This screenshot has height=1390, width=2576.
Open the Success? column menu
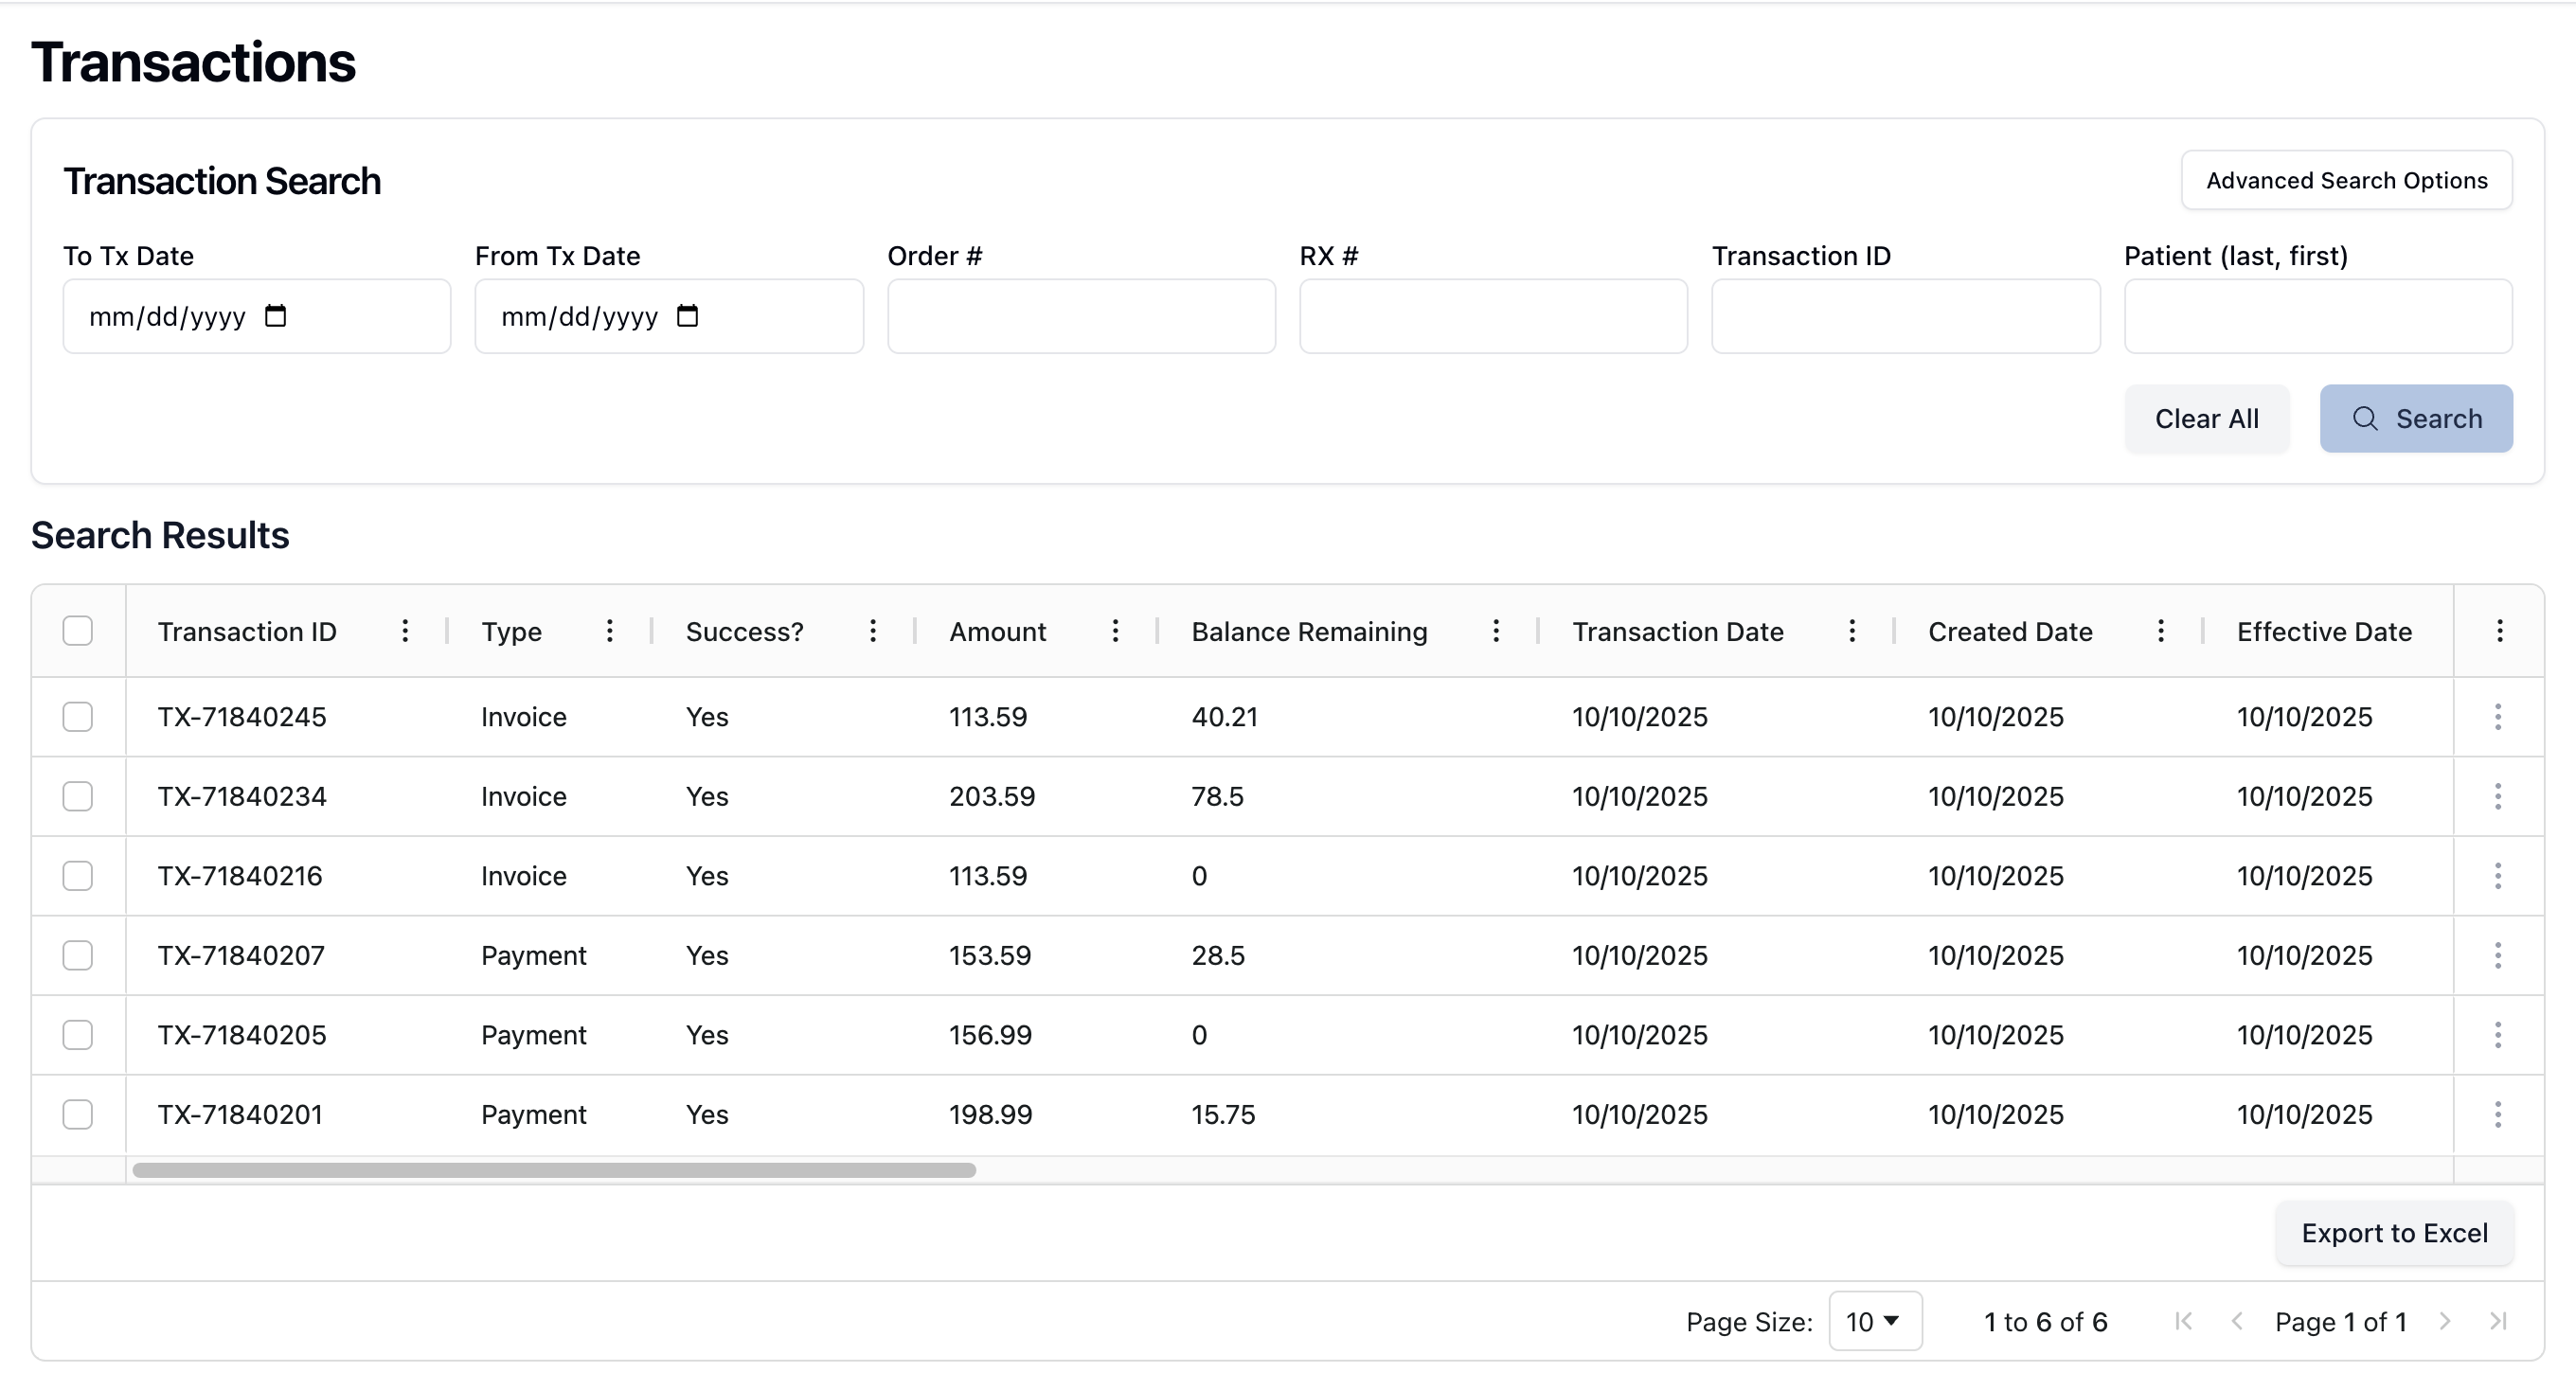[x=872, y=631]
